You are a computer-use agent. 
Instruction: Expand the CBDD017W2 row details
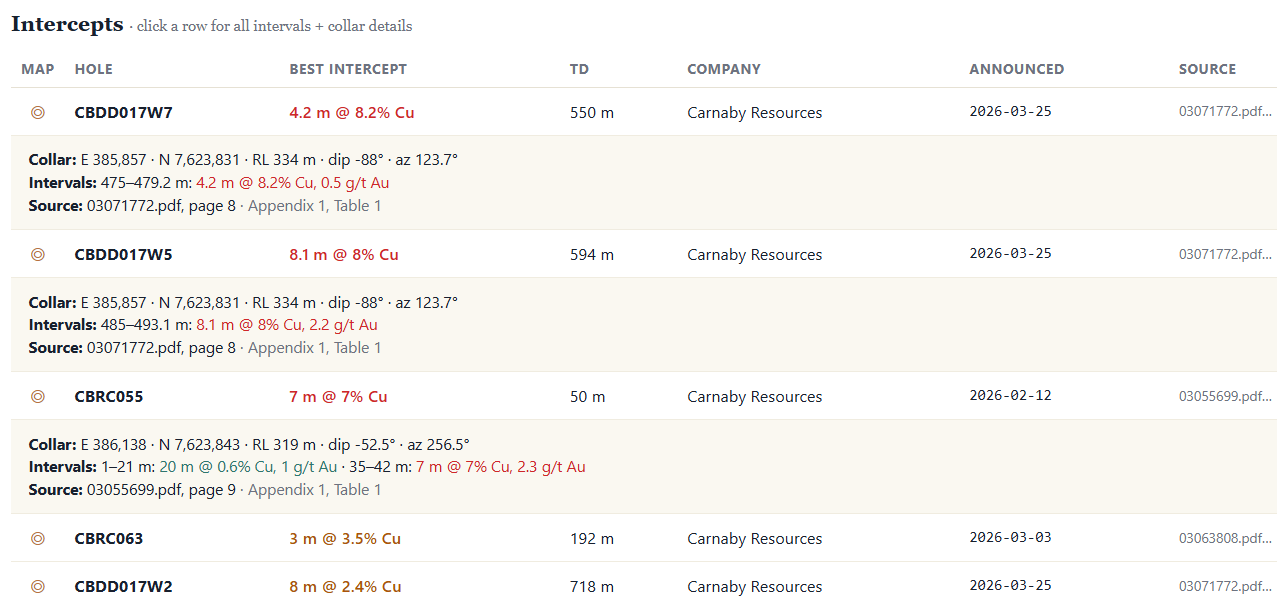[x=644, y=586]
